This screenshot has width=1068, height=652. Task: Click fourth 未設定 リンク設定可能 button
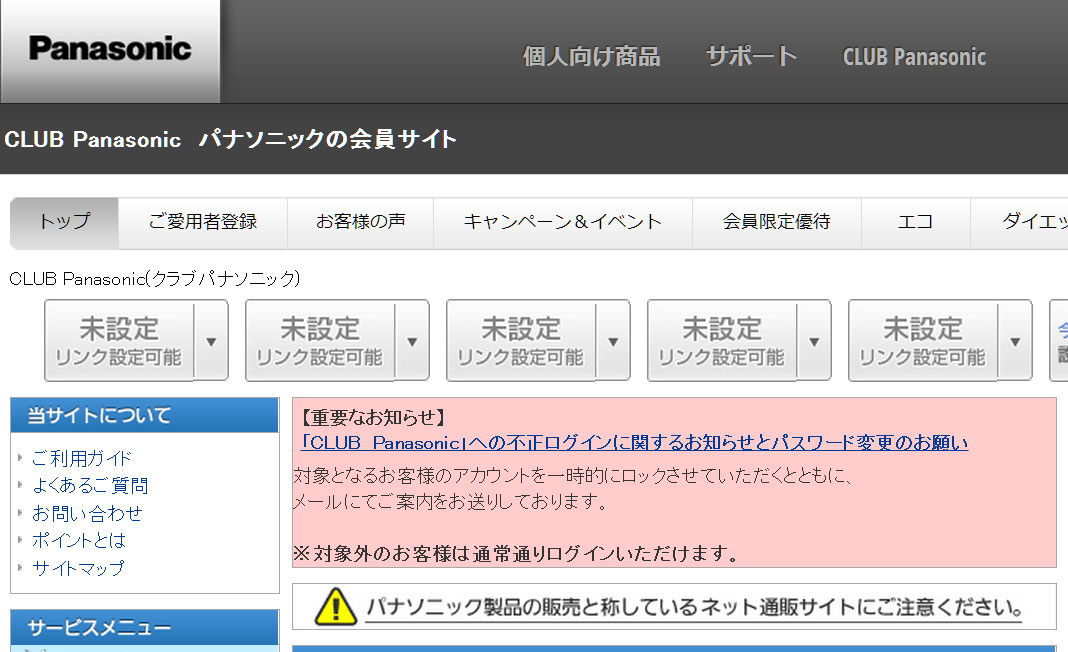point(722,341)
